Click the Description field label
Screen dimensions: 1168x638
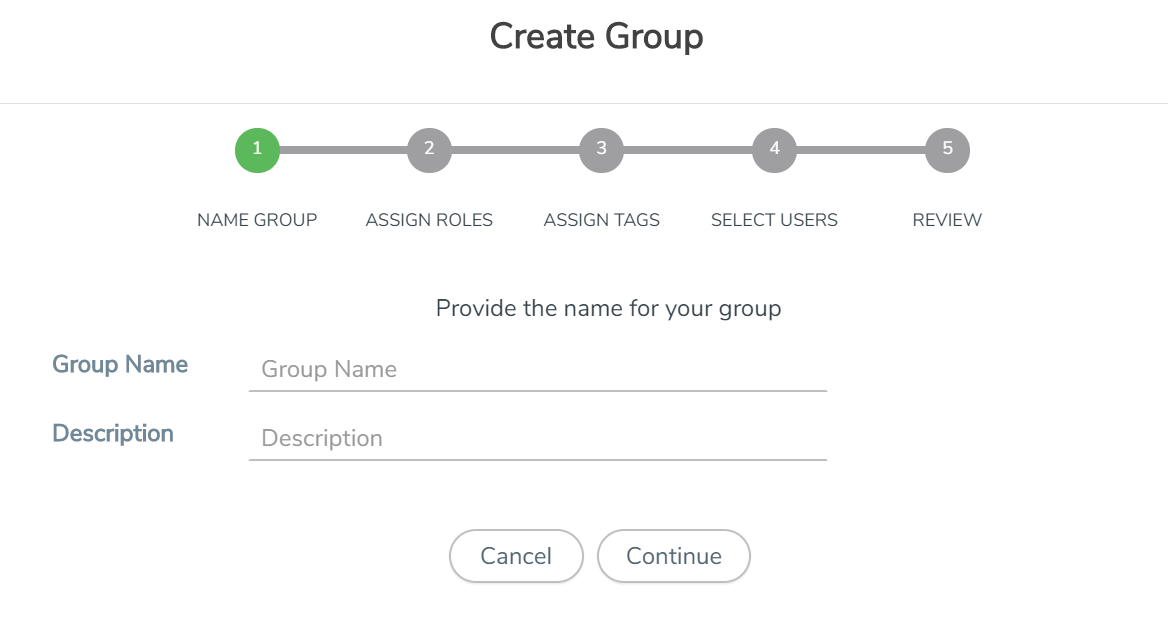point(112,433)
